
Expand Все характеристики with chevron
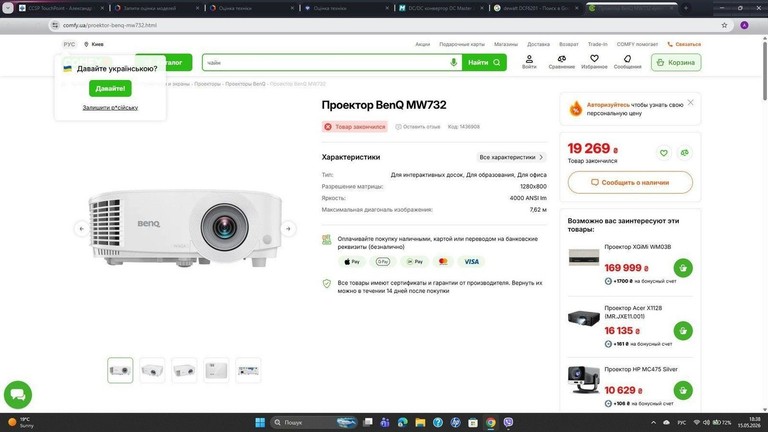[x=512, y=157]
